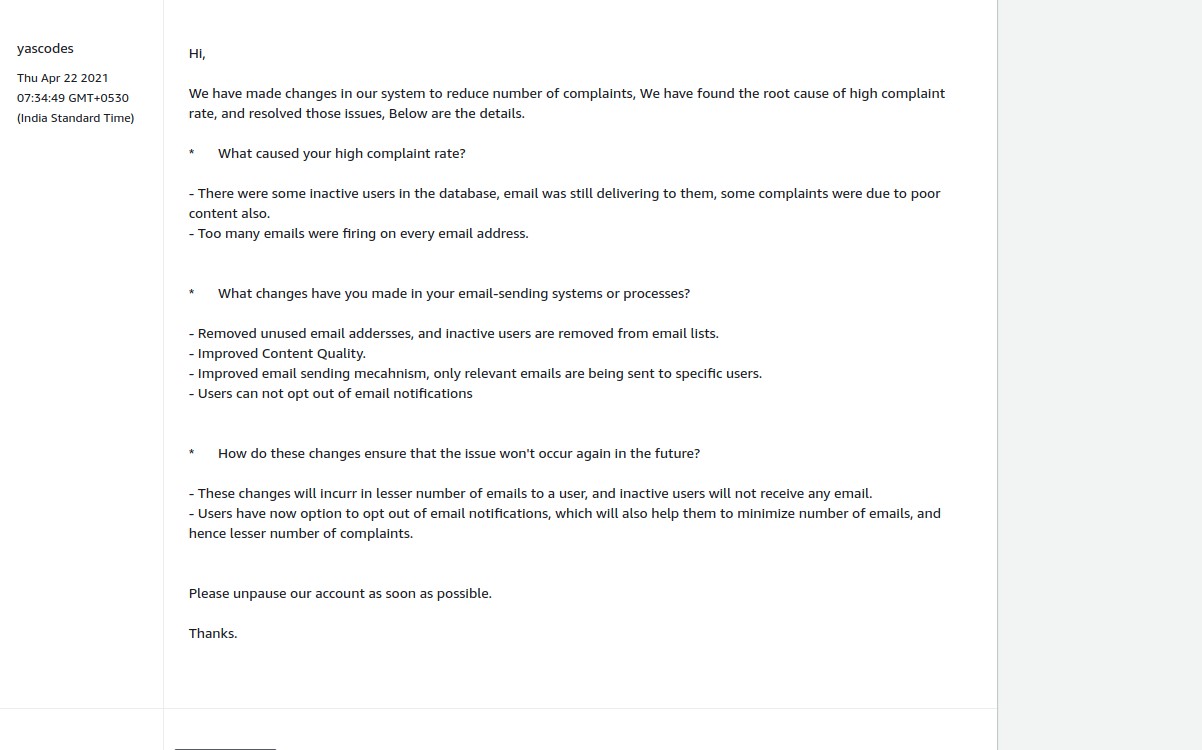This screenshot has height=750, width=1202.
Task: Click the button partially visible below the message
Action: tap(225, 746)
